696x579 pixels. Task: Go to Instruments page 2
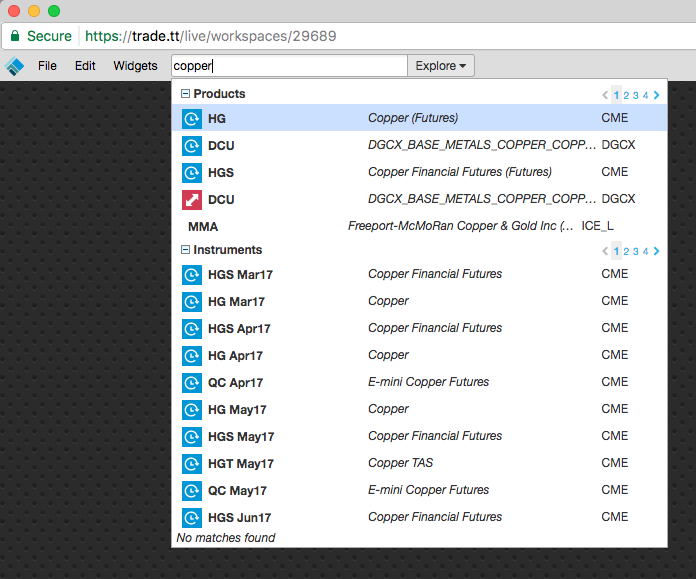[x=626, y=251]
